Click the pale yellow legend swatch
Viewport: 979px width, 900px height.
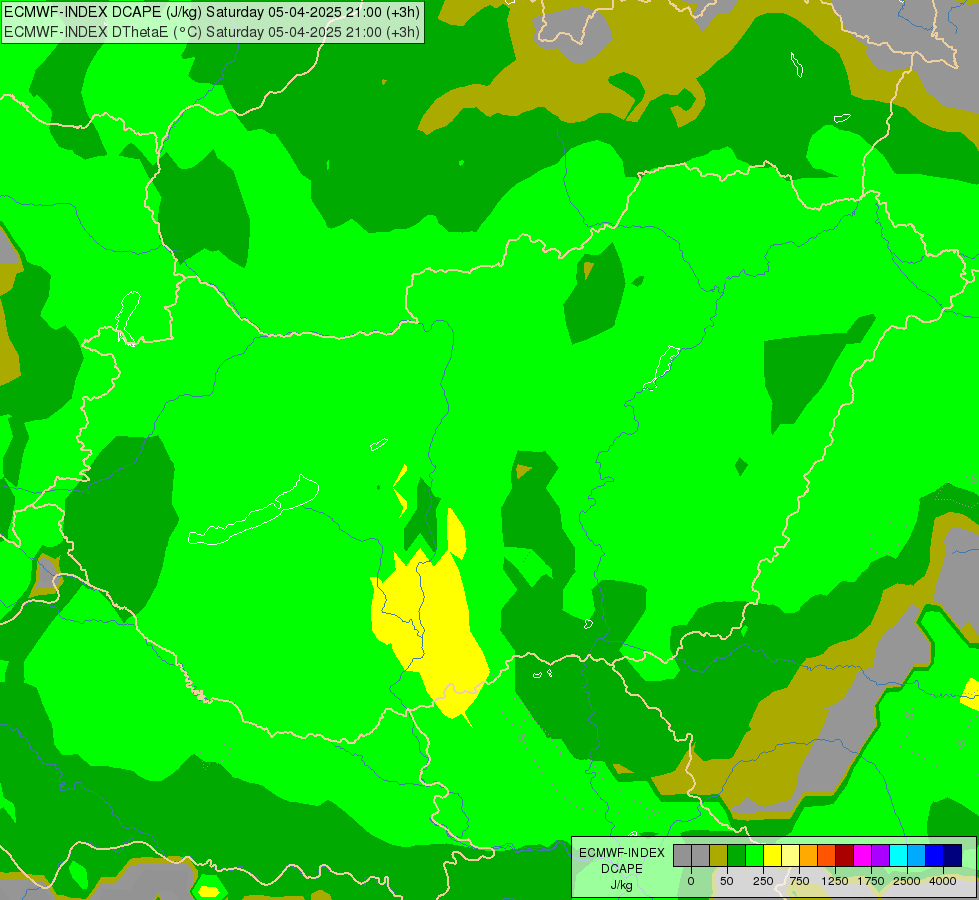790,856
